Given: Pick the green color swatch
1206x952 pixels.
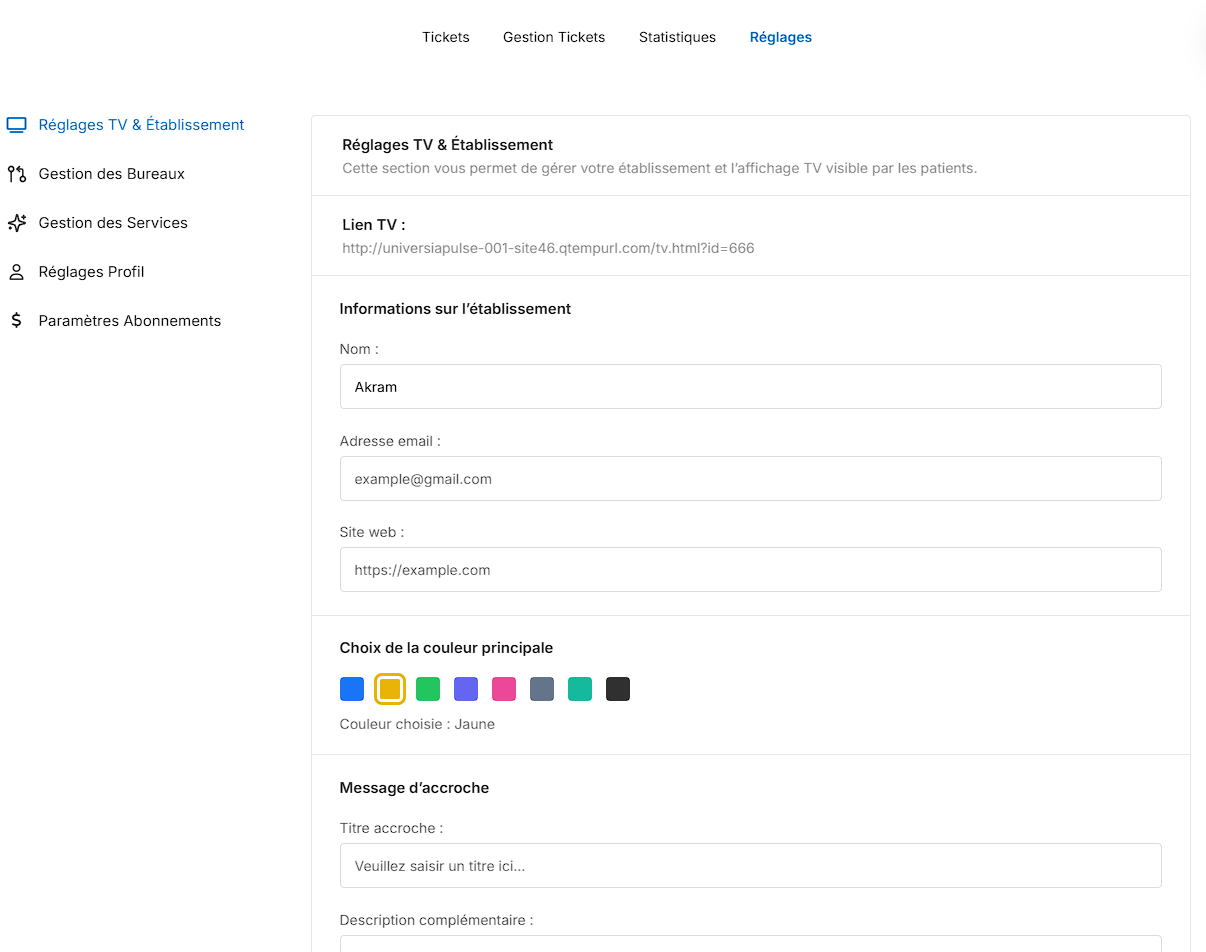Looking at the screenshot, I should point(428,689).
